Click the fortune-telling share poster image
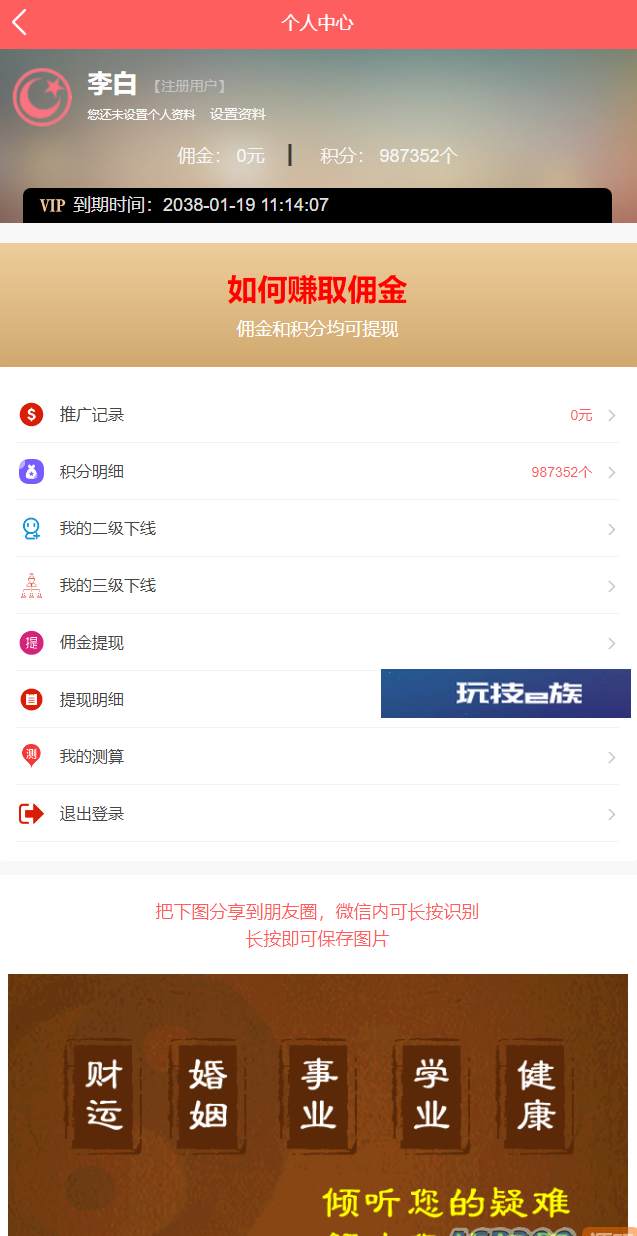The height and width of the screenshot is (1236, 637). [x=318, y=1105]
